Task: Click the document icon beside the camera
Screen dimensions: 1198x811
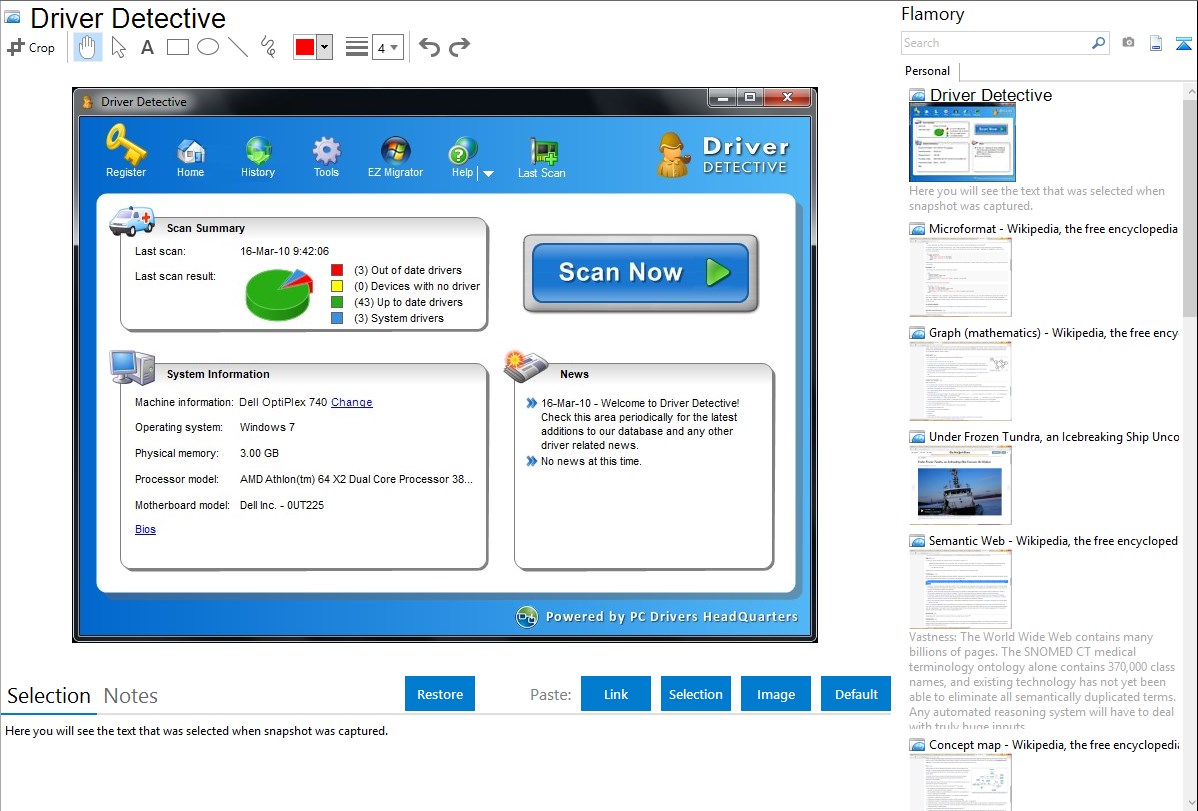Action: pyautogui.click(x=1156, y=43)
